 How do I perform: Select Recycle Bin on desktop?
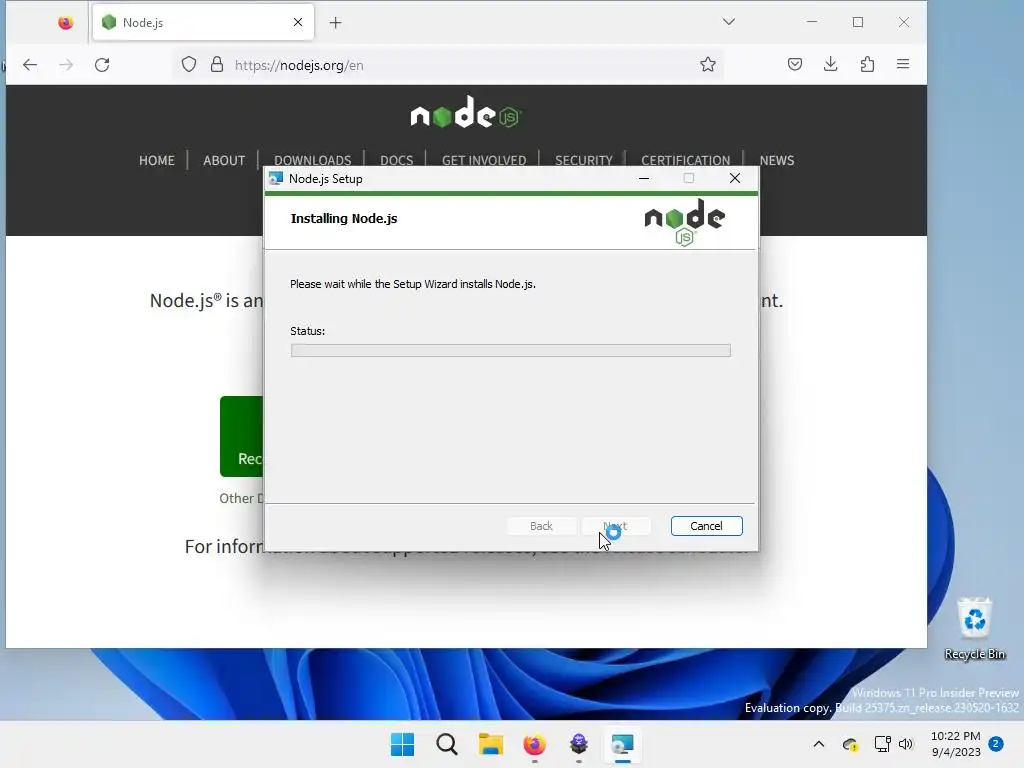point(974,629)
